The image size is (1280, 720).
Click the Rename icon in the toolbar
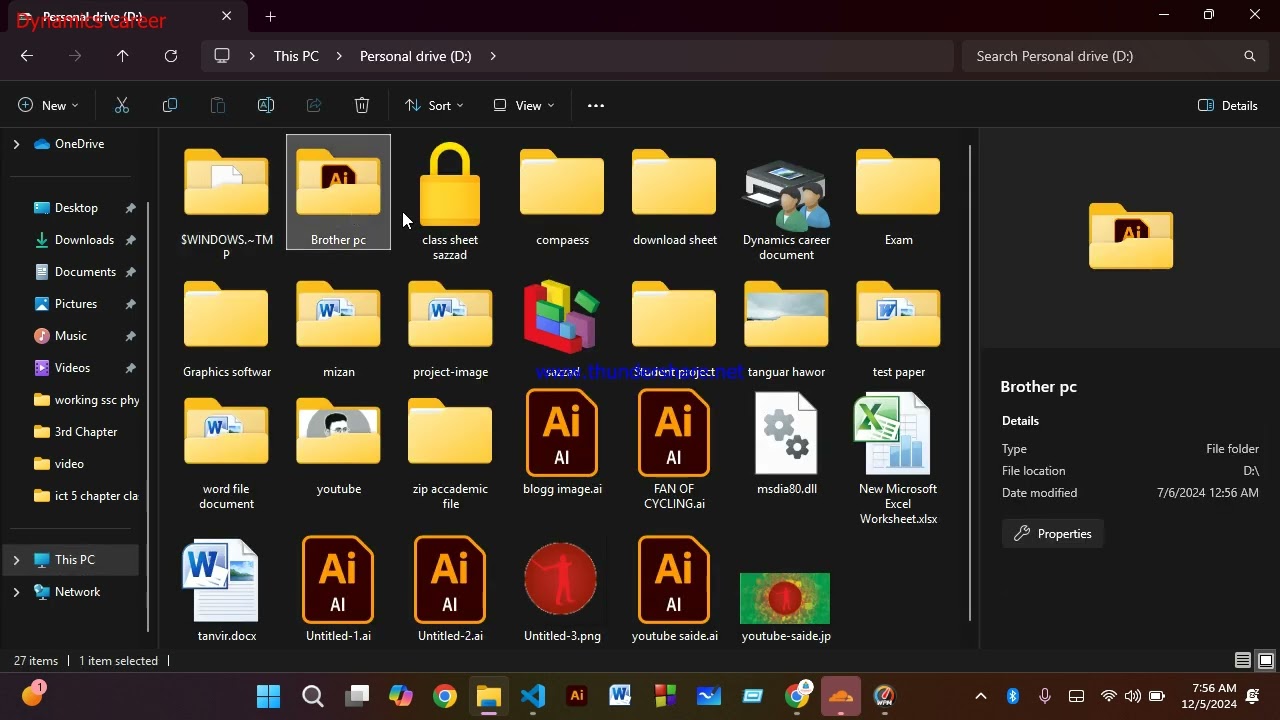[266, 105]
